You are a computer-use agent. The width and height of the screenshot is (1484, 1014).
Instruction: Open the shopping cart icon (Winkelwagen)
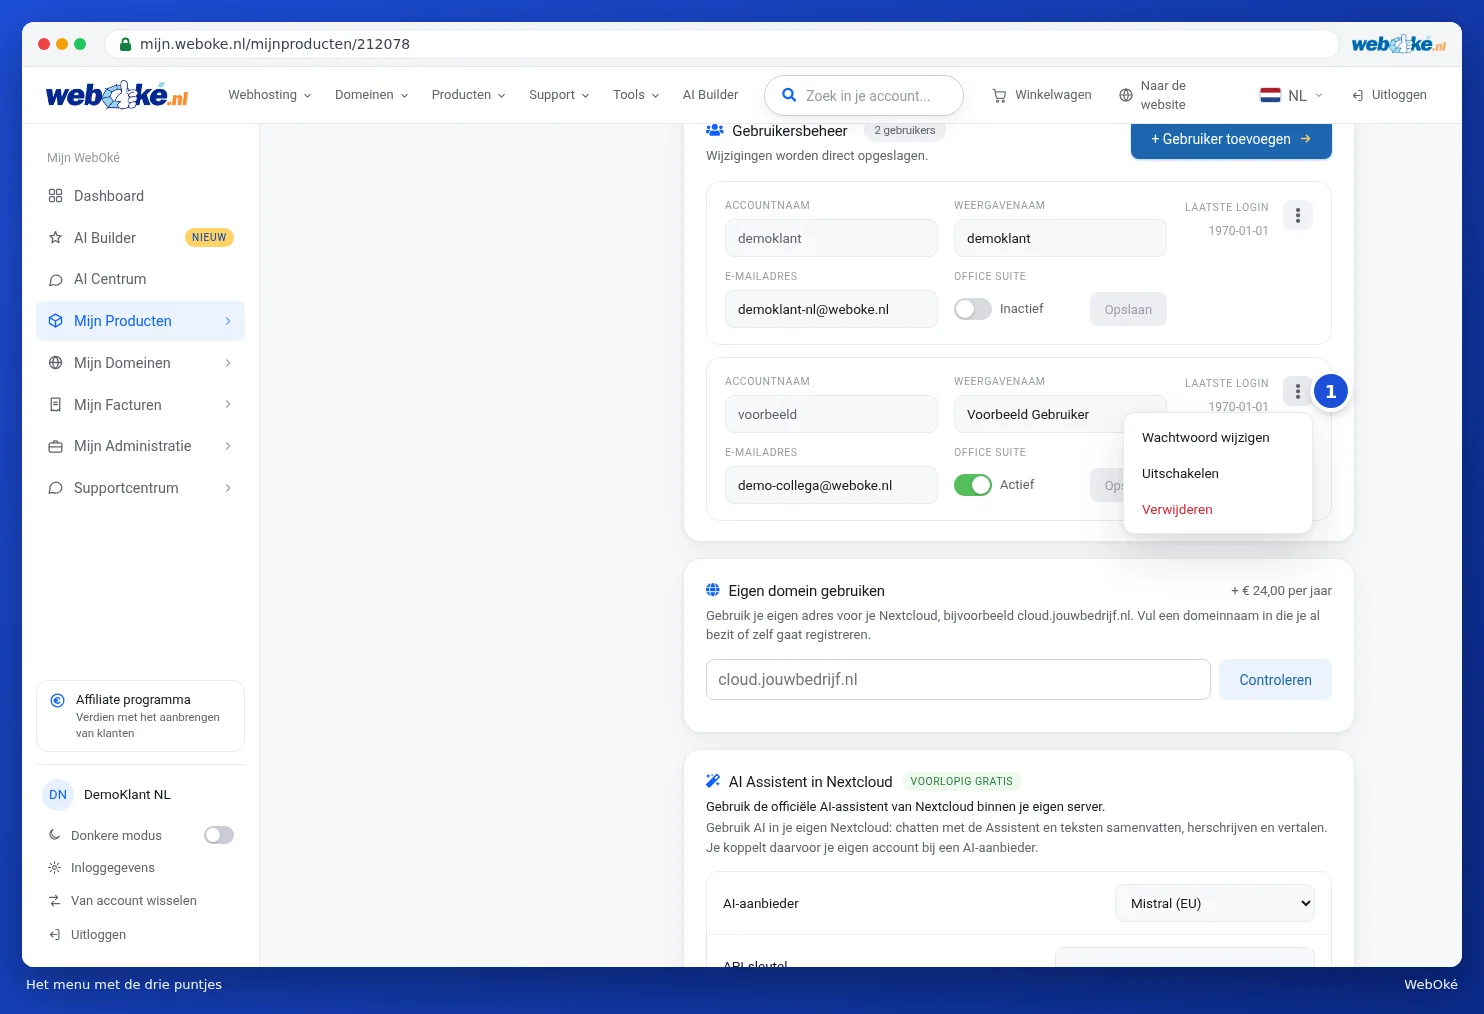pos(999,96)
